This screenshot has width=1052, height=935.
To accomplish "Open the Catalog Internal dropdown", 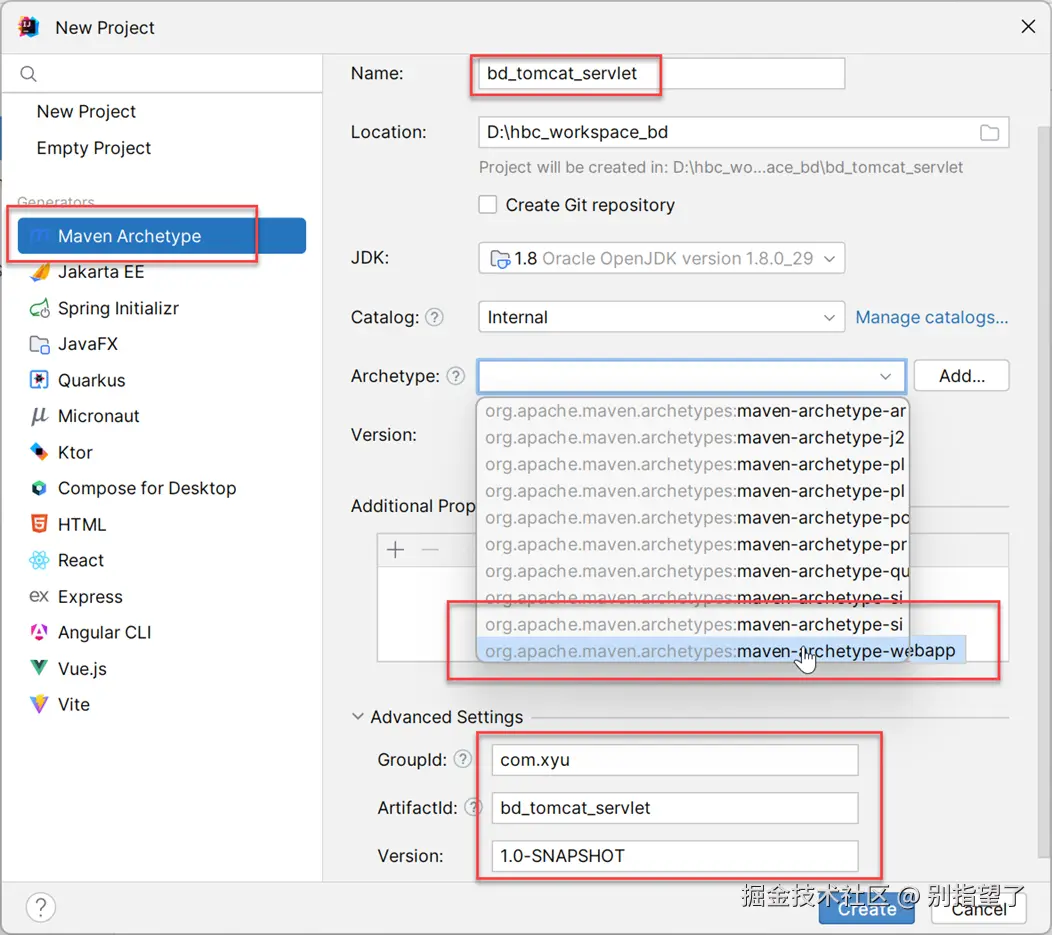I will [662, 317].
